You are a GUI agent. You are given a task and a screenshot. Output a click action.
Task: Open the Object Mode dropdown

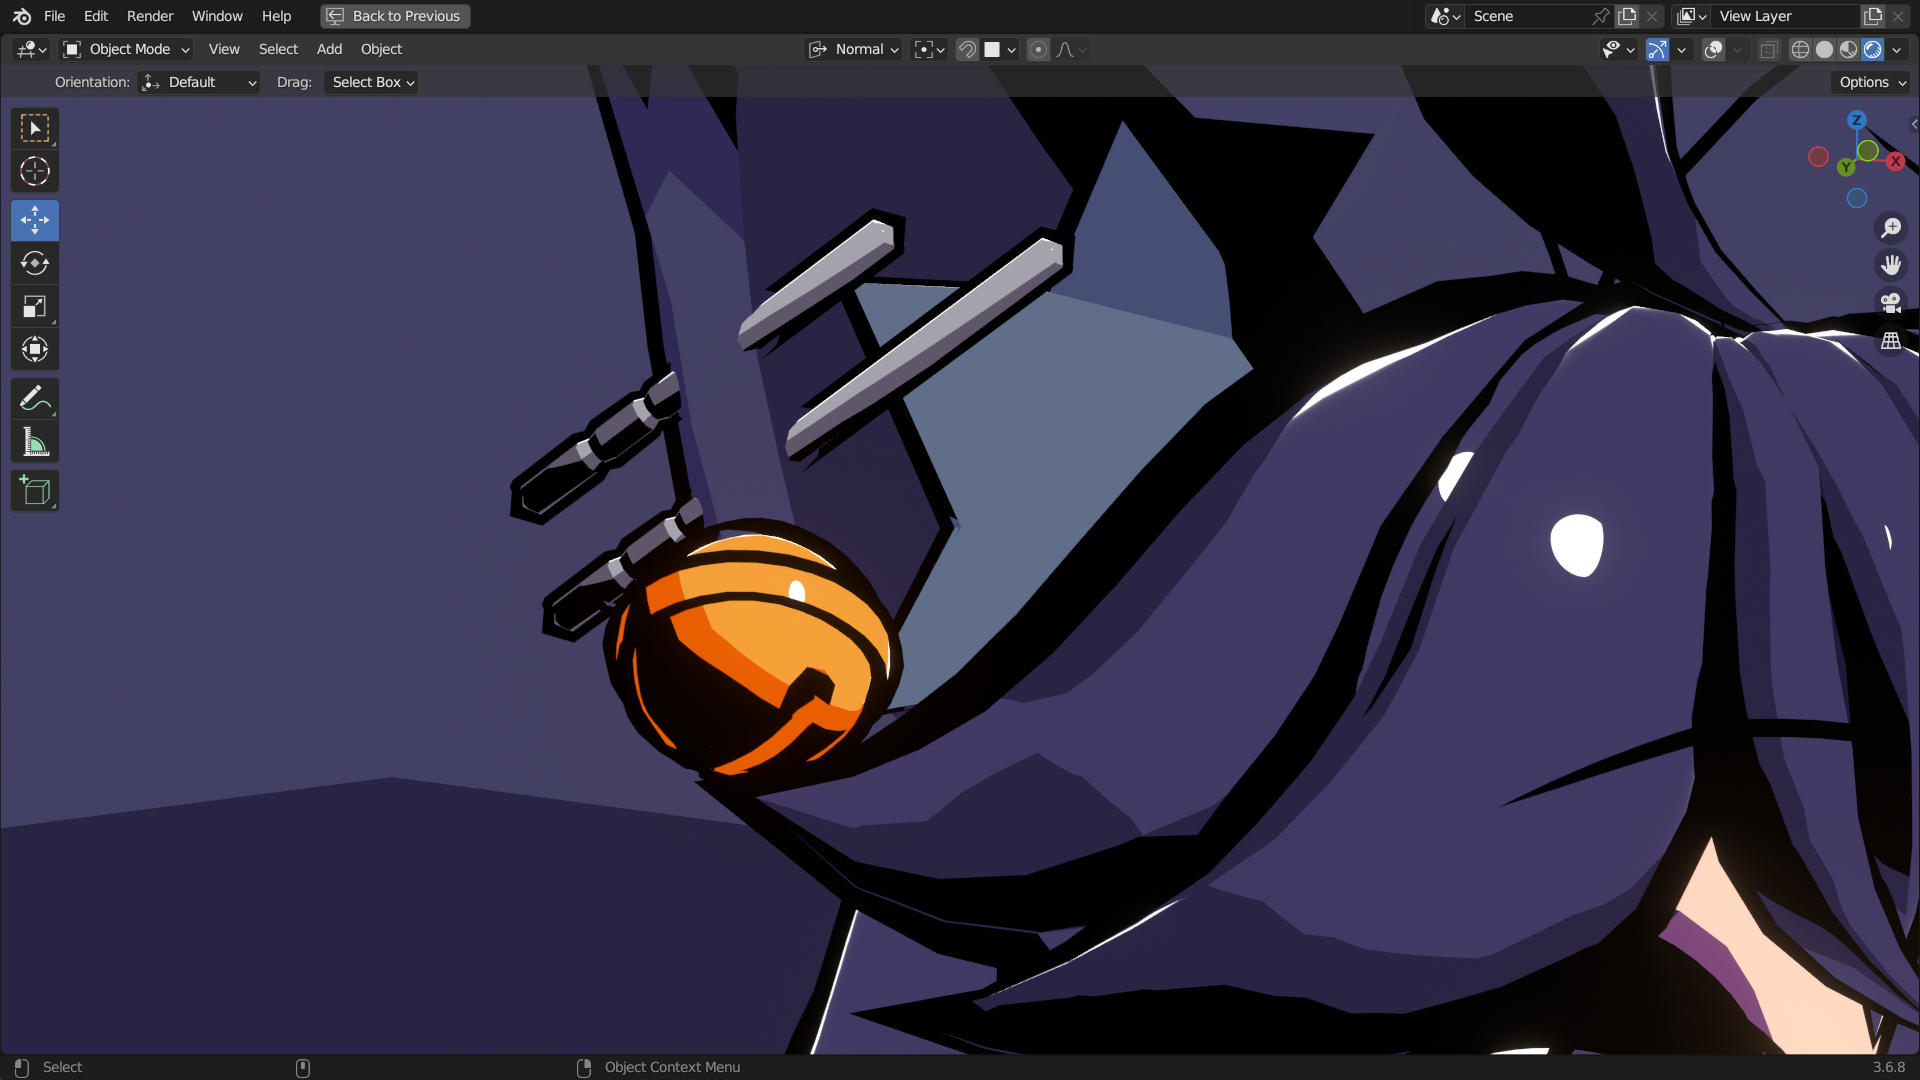coord(126,49)
